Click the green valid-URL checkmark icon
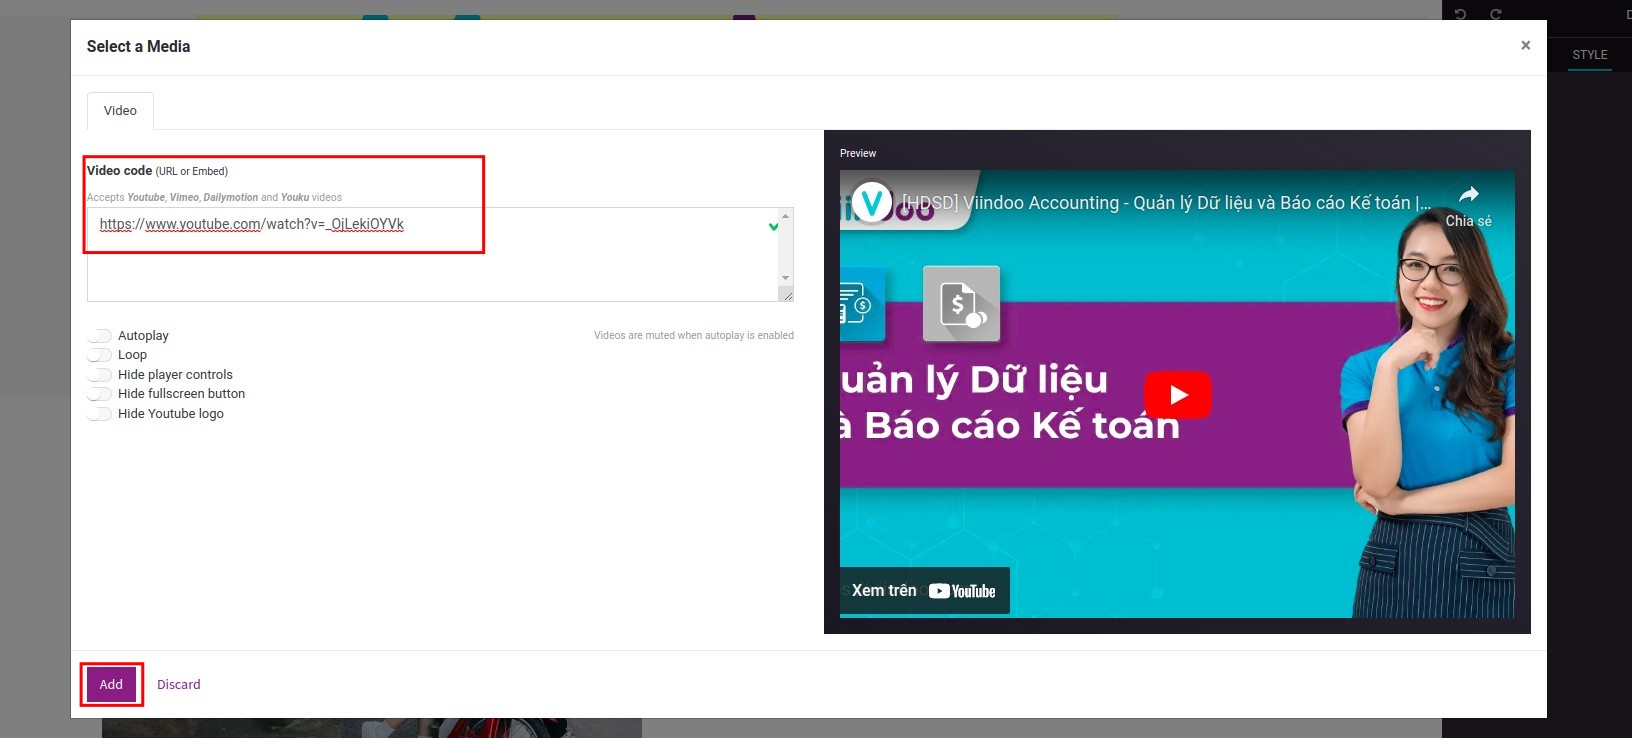The height and width of the screenshot is (738, 1632). click(773, 227)
